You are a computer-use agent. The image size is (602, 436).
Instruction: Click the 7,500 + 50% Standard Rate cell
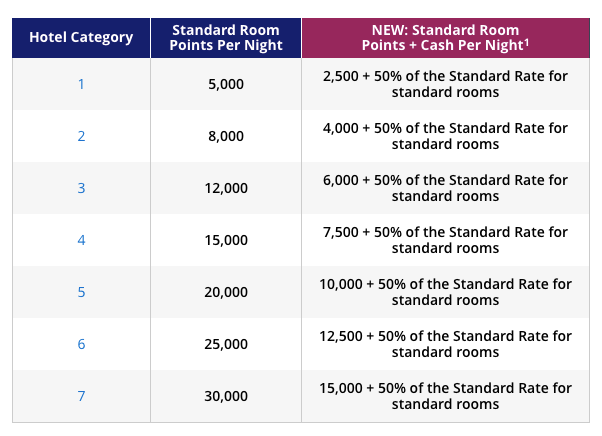[446, 240]
